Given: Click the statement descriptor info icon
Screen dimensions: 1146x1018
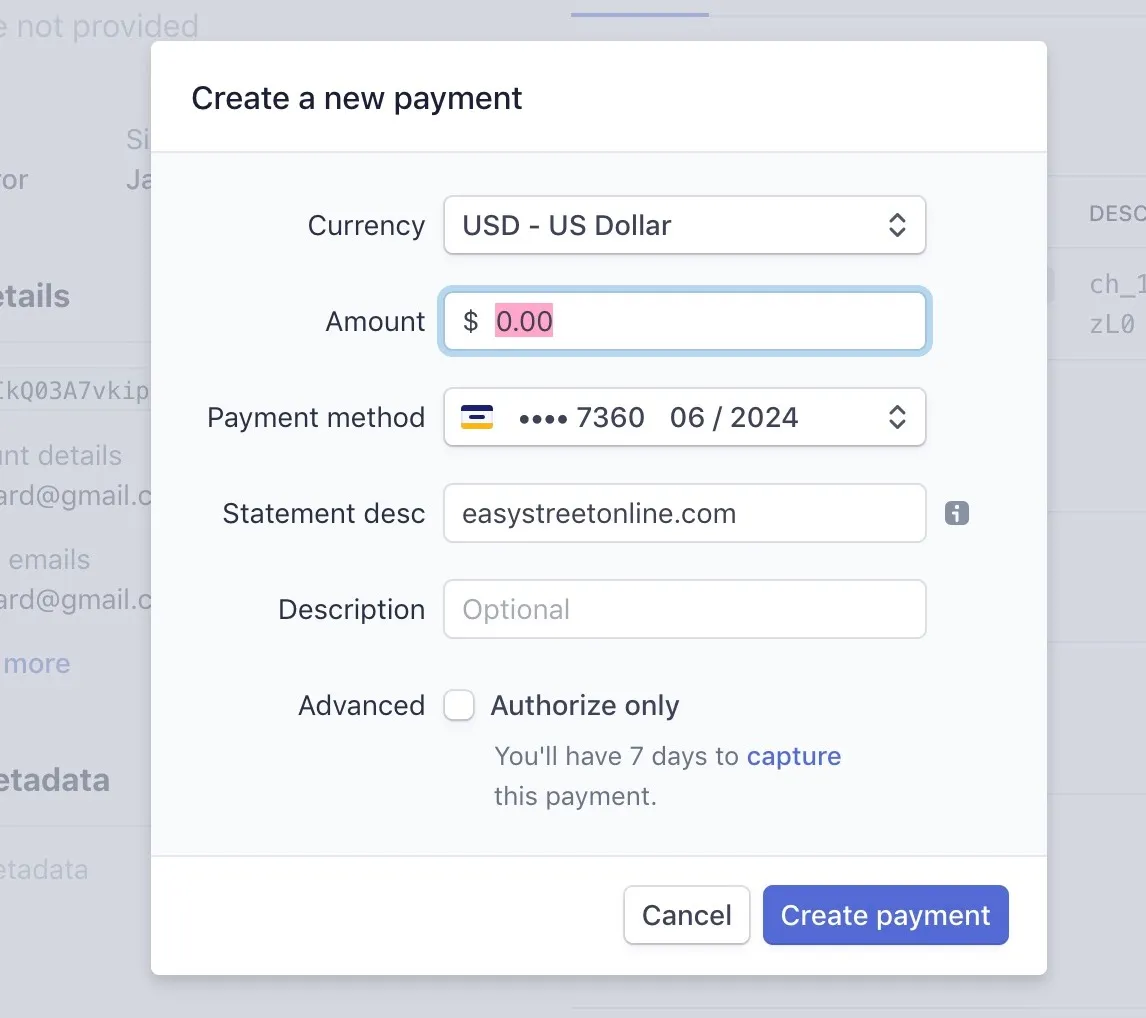Looking at the screenshot, I should click(x=957, y=514).
